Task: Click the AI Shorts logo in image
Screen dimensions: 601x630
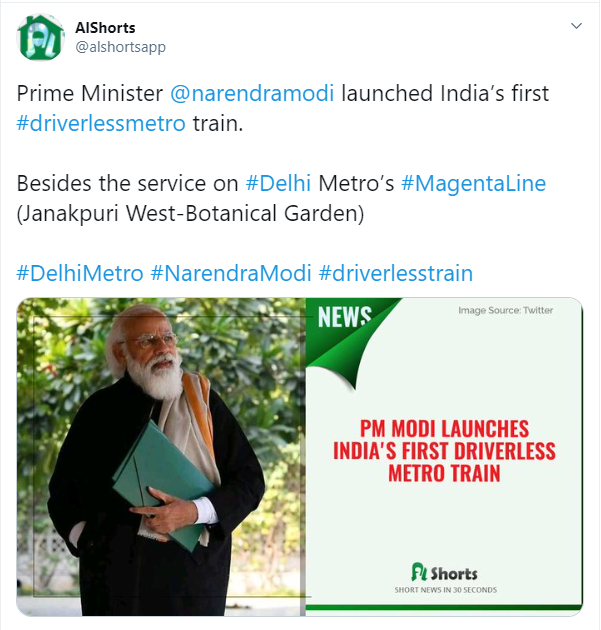Action: pyautogui.click(x=444, y=572)
